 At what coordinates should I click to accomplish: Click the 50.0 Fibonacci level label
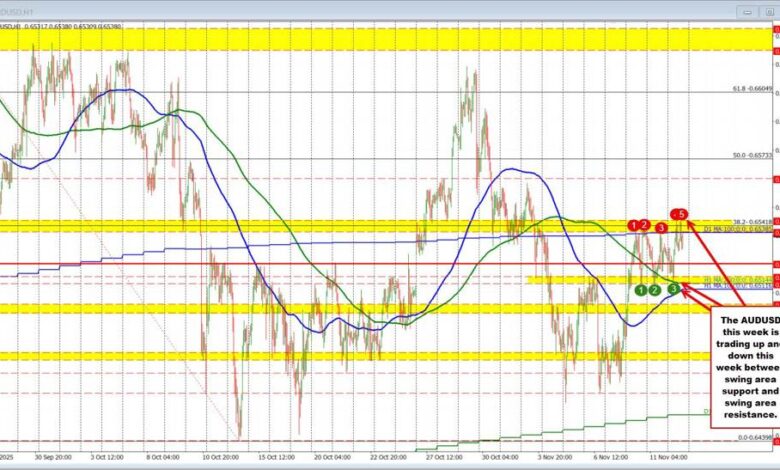coord(754,156)
